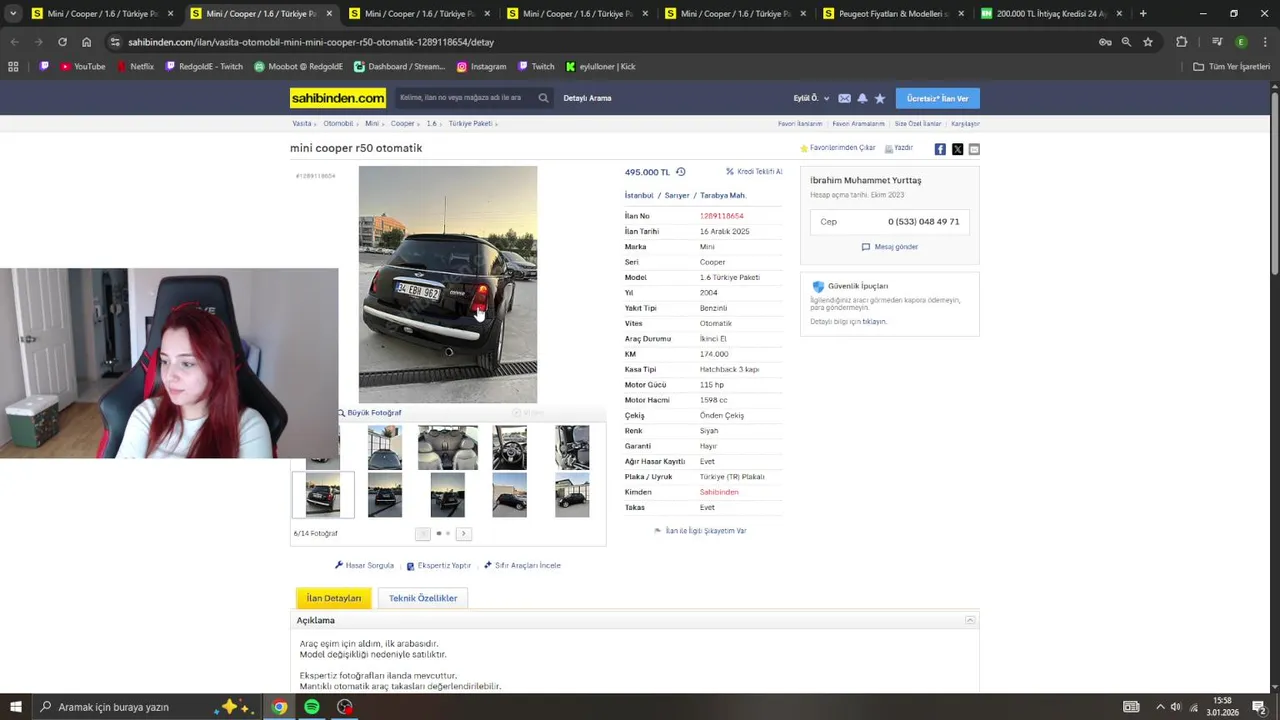Click the search magnifier in the site header
1280x720 pixels.
(x=543, y=98)
